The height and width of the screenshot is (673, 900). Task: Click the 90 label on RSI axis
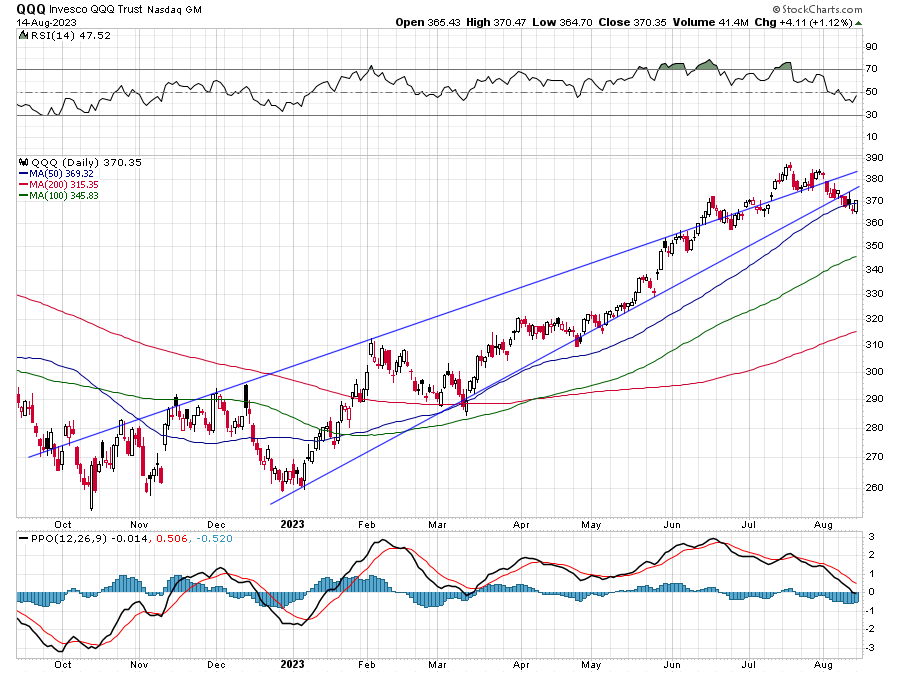[x=871, y=46]
